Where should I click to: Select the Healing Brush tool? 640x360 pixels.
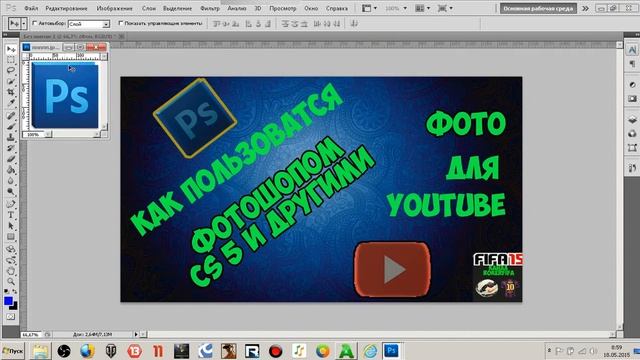point(11,116)
